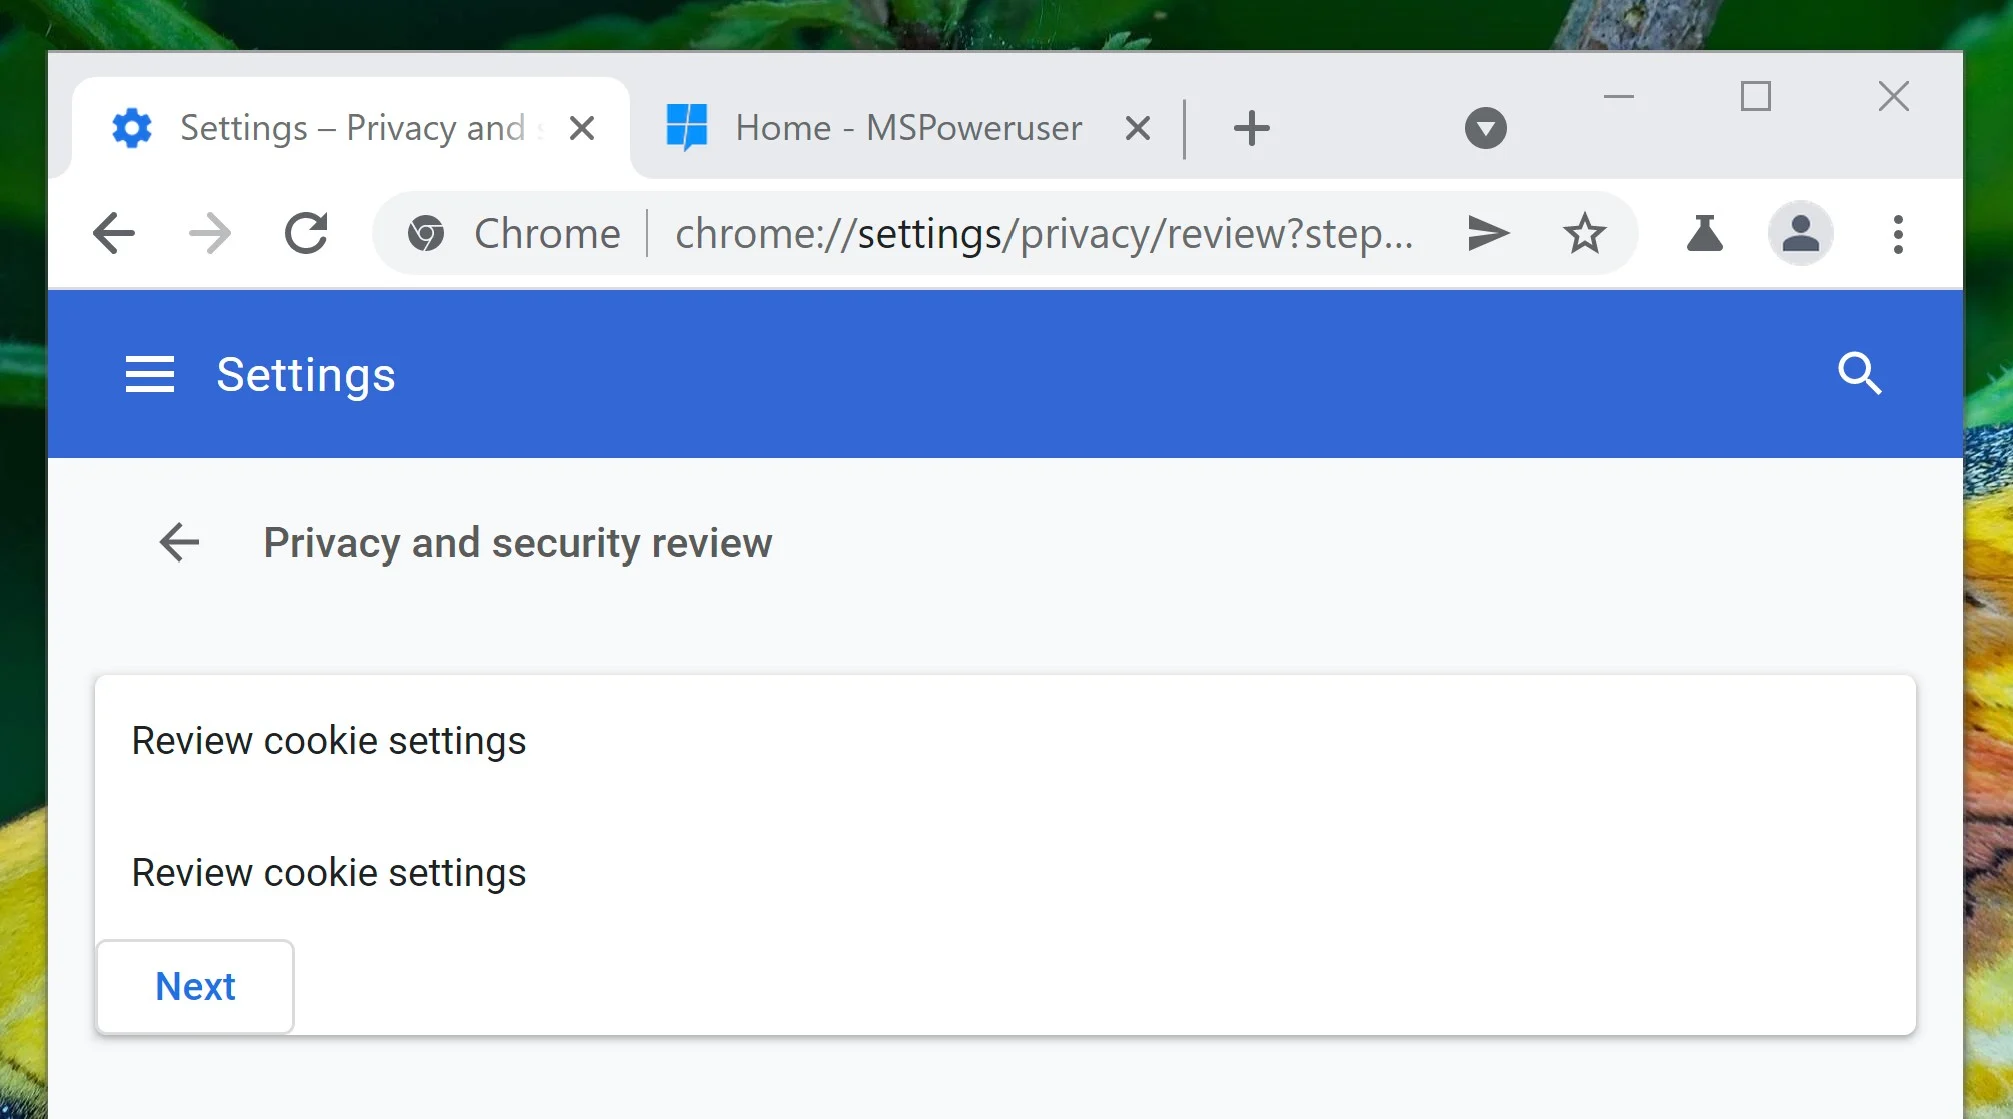
Task: Click the browser forward arrow button
Action: (210, 234)
